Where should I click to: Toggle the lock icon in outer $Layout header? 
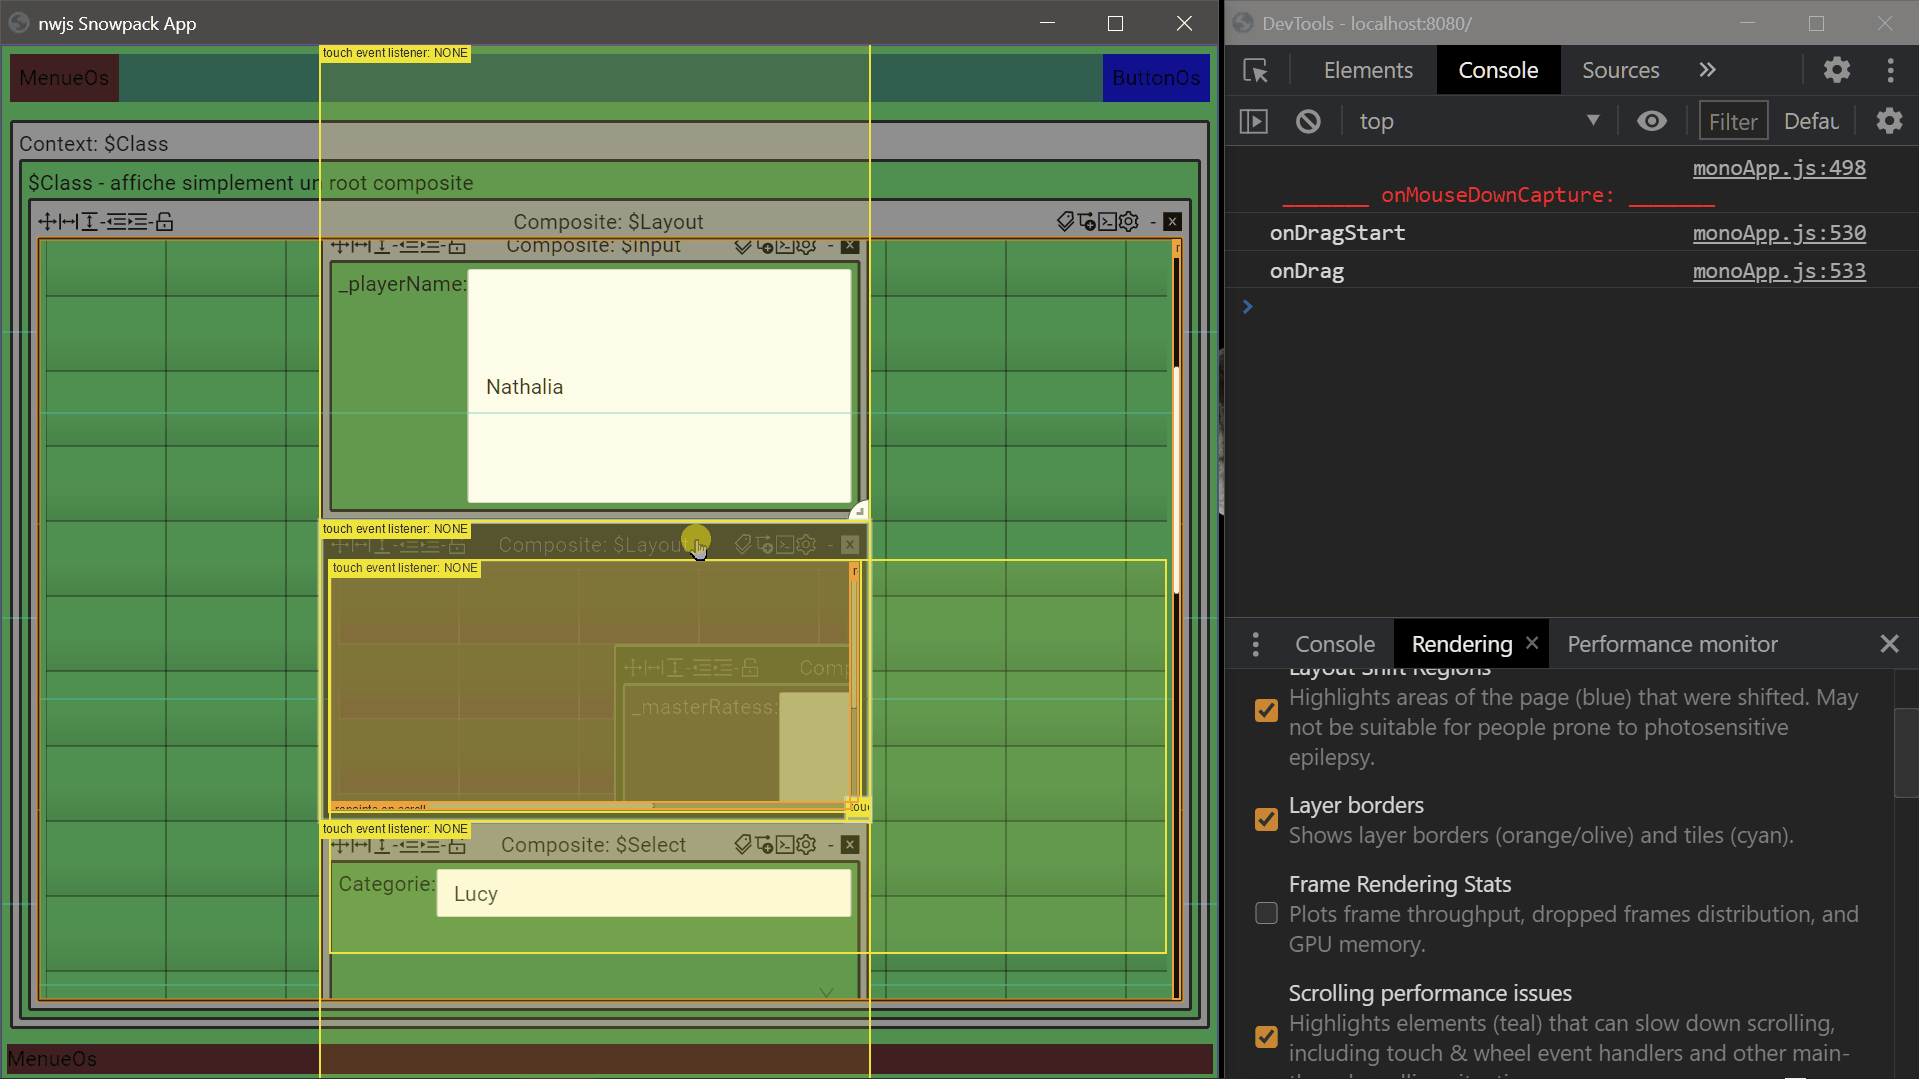pos(165,222)
